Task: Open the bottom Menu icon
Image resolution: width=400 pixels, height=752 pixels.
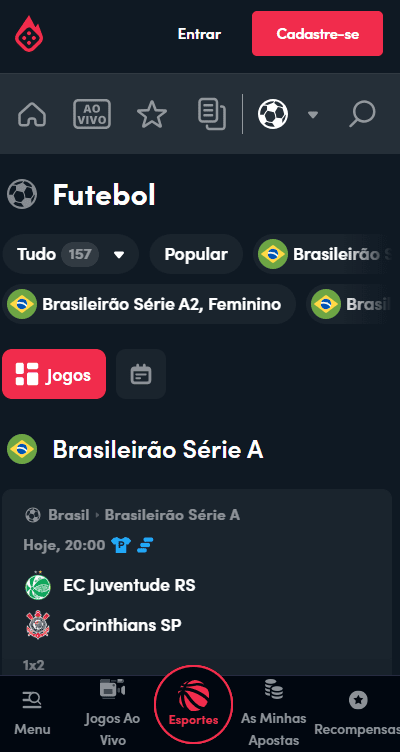Action: pyautogui.click(x=32, y=714)
